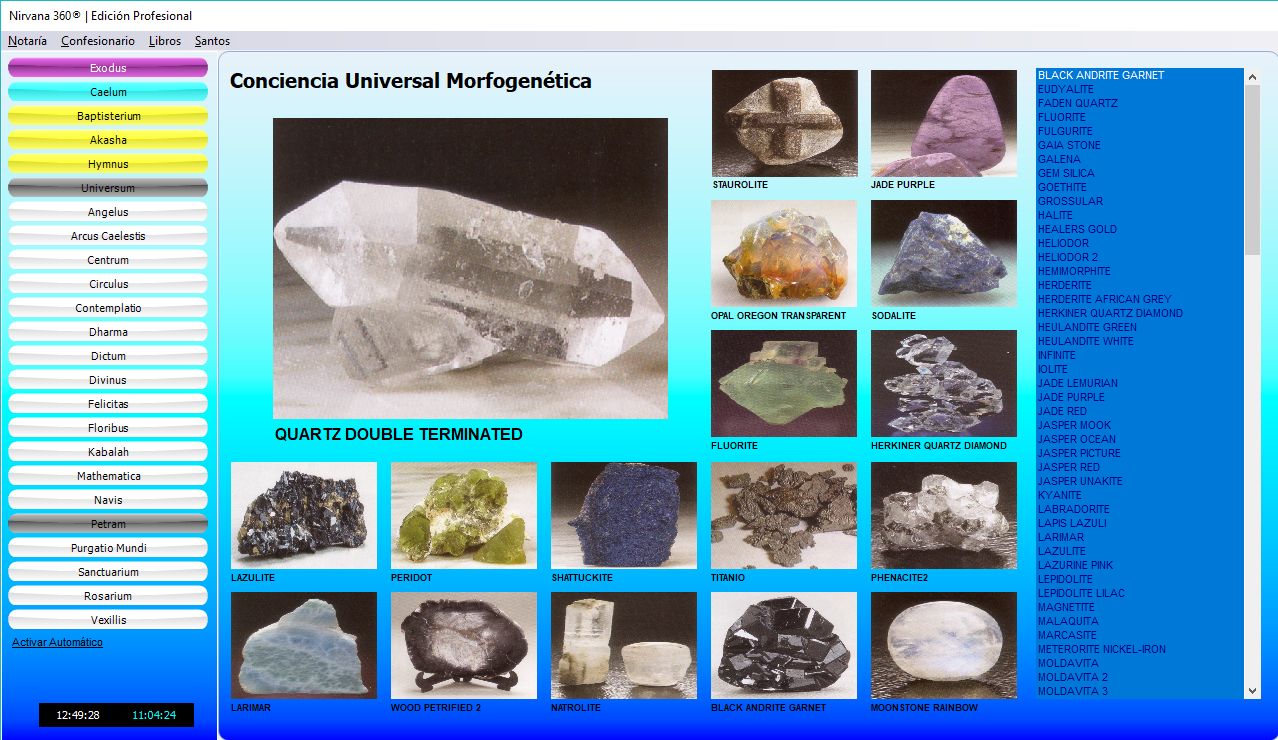Select the Natrolite thumbnail
The image size is (1278, 740).
coord(624,645)
